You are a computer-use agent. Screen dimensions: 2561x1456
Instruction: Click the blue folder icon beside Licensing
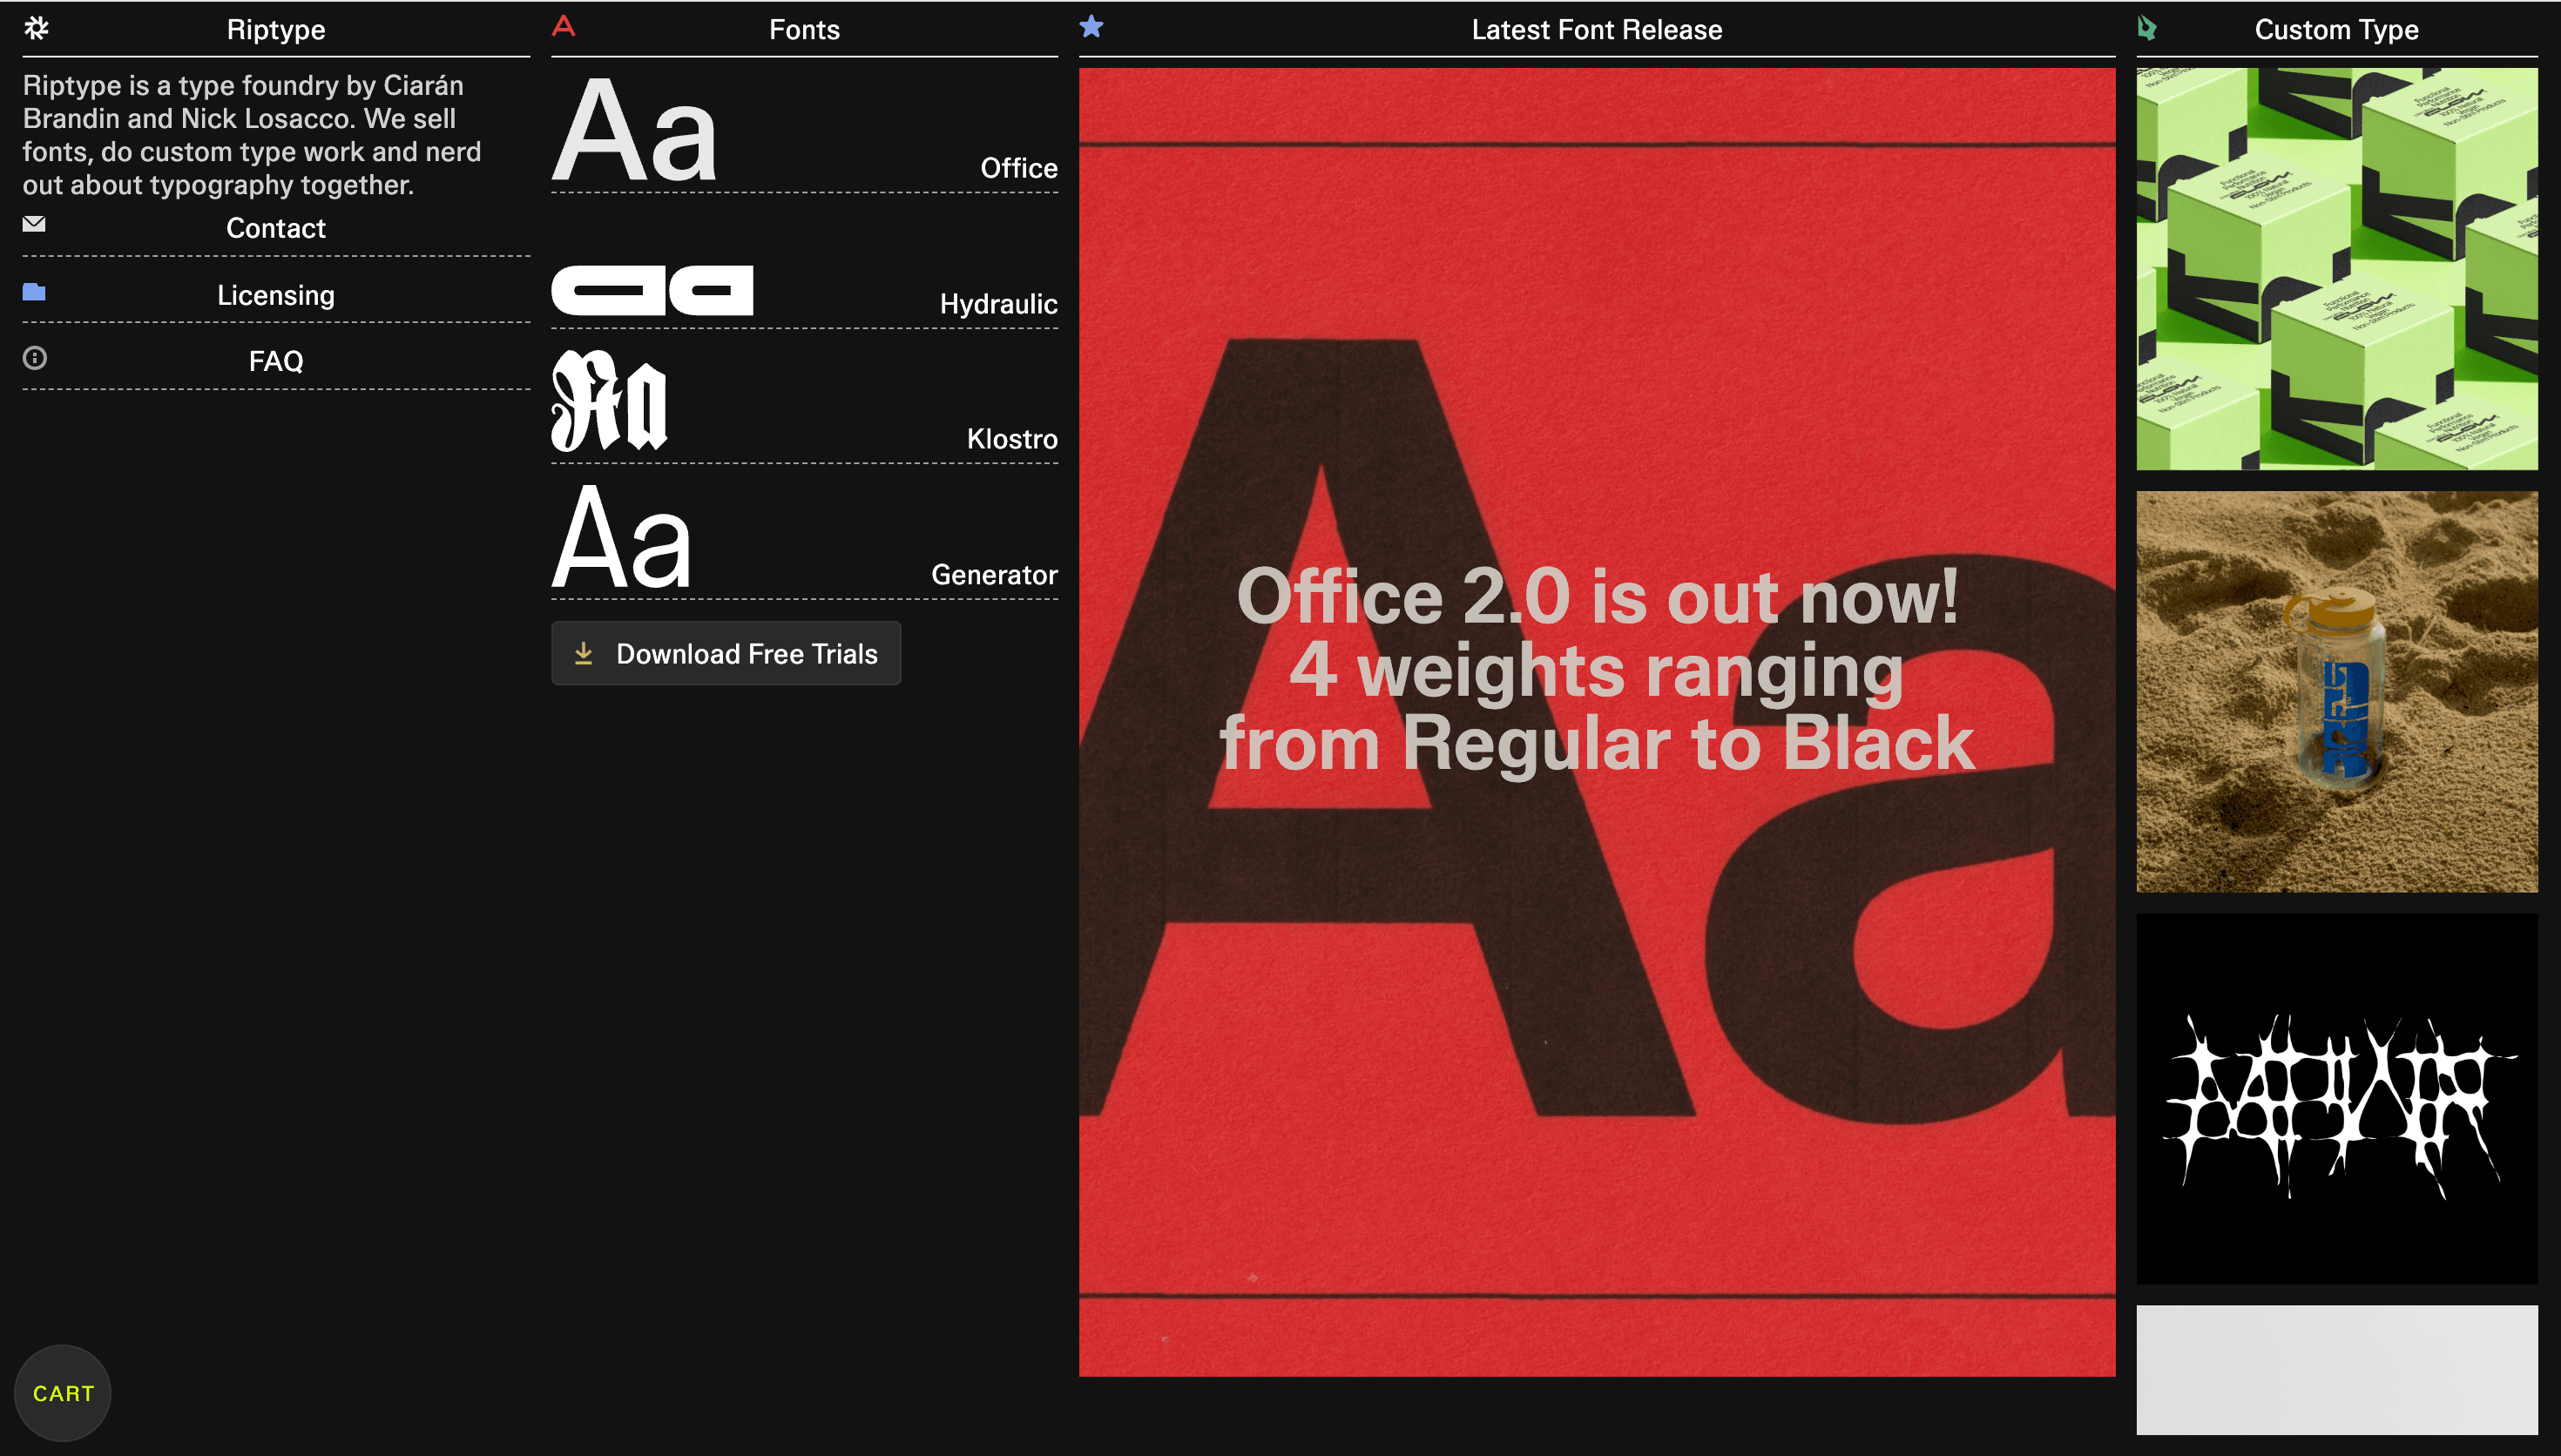(x=34, y=292)
